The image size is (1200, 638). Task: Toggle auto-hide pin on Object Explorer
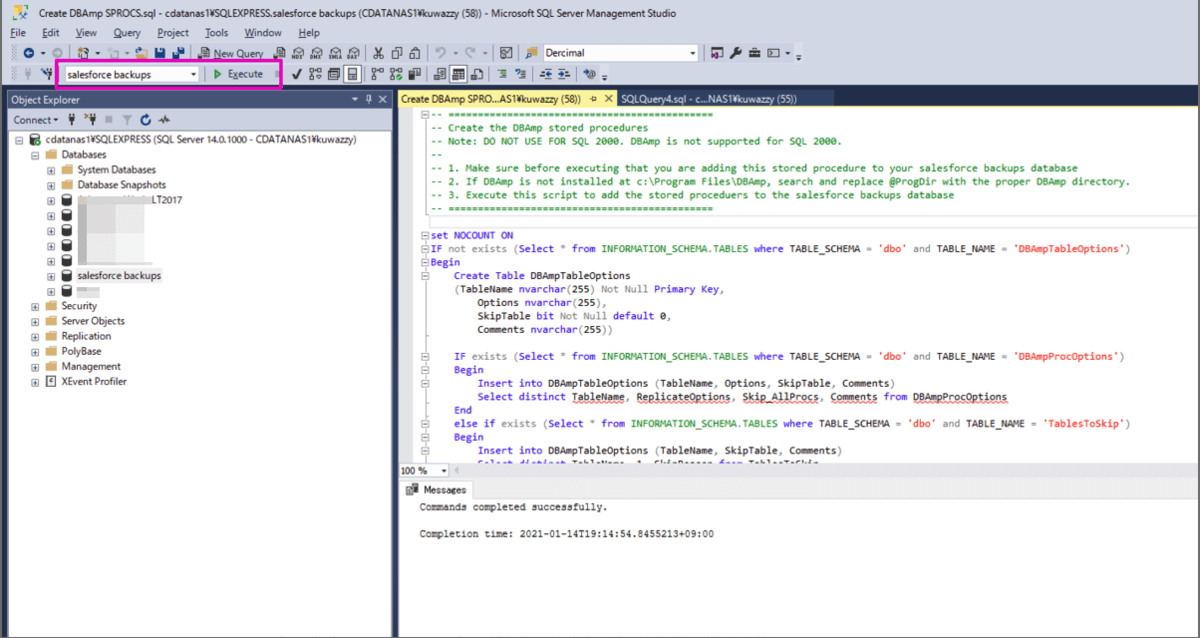[x=368, y=99]
